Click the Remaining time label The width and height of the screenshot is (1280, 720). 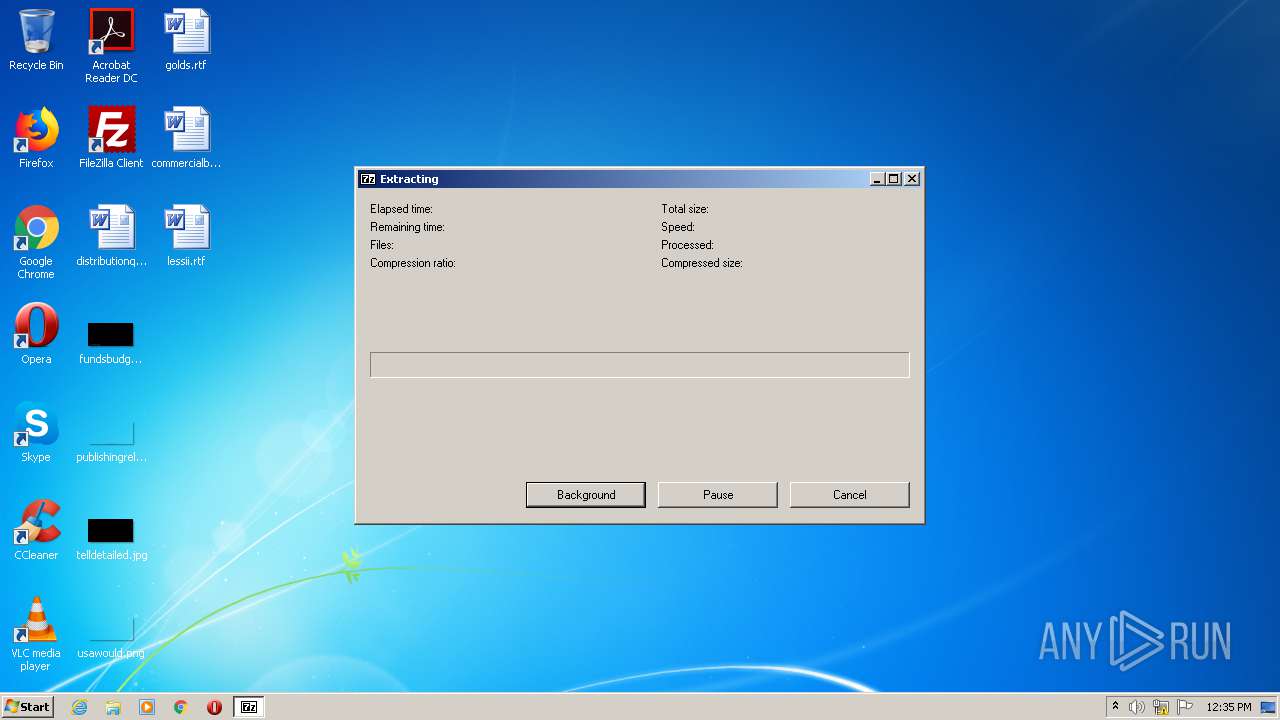click(407, 227)
